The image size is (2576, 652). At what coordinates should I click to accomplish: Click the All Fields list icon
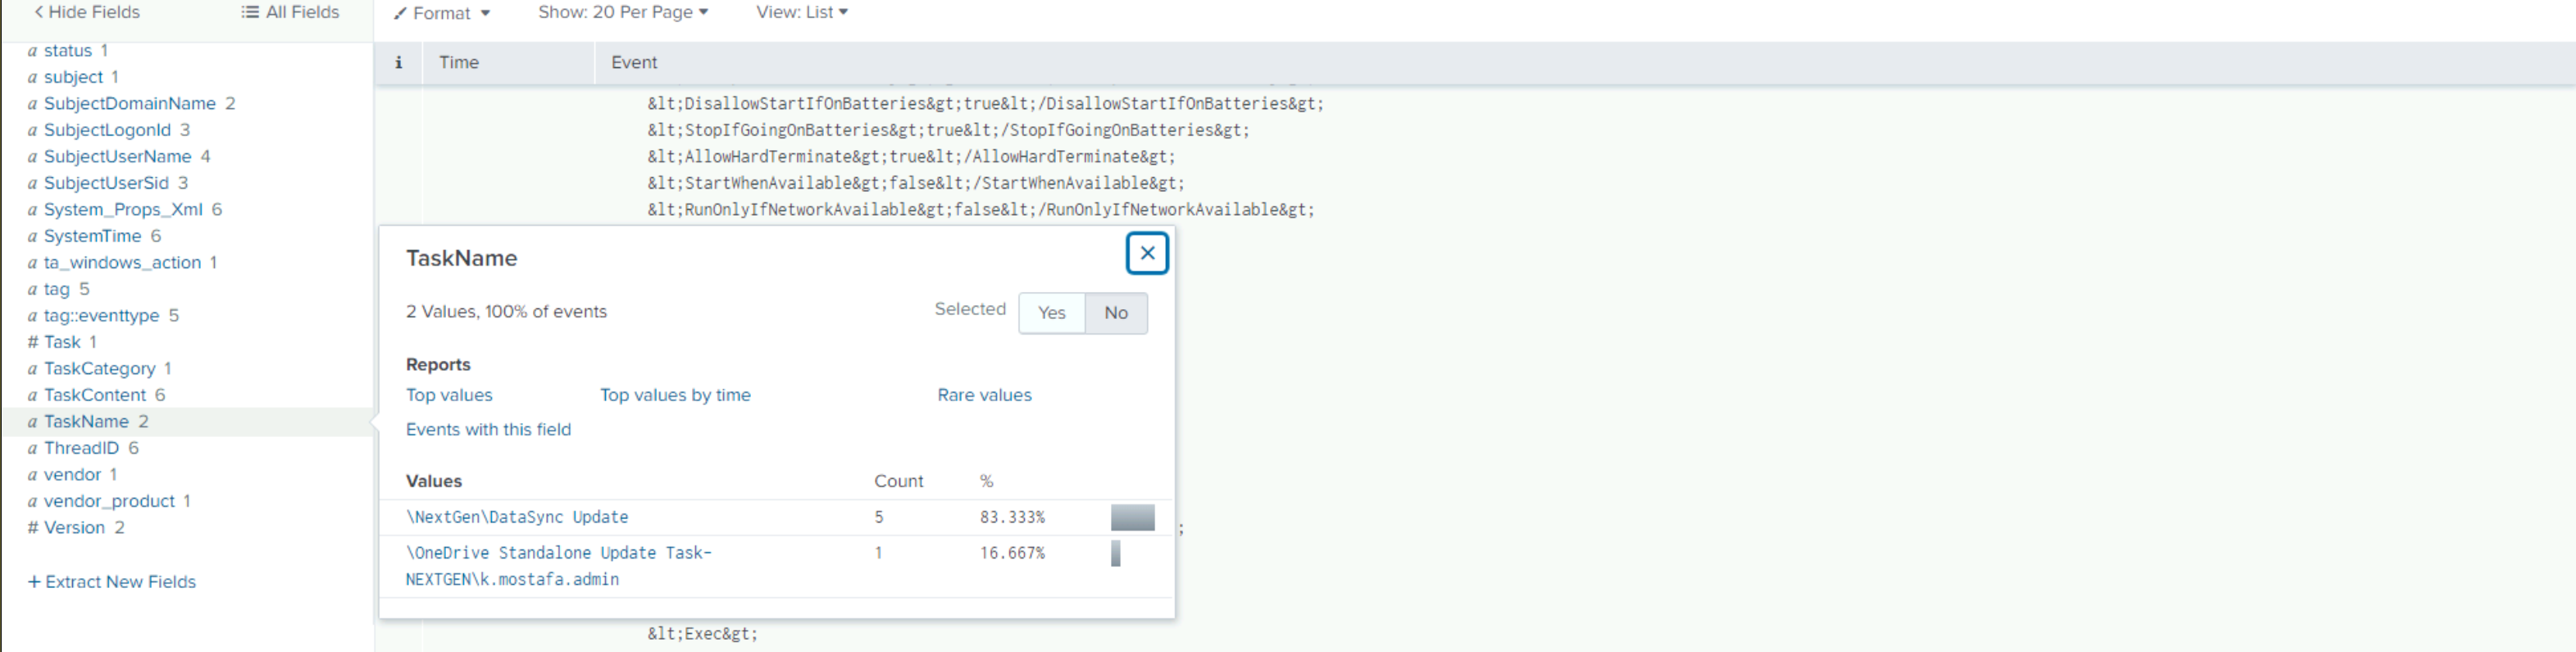tap(249, 12)
